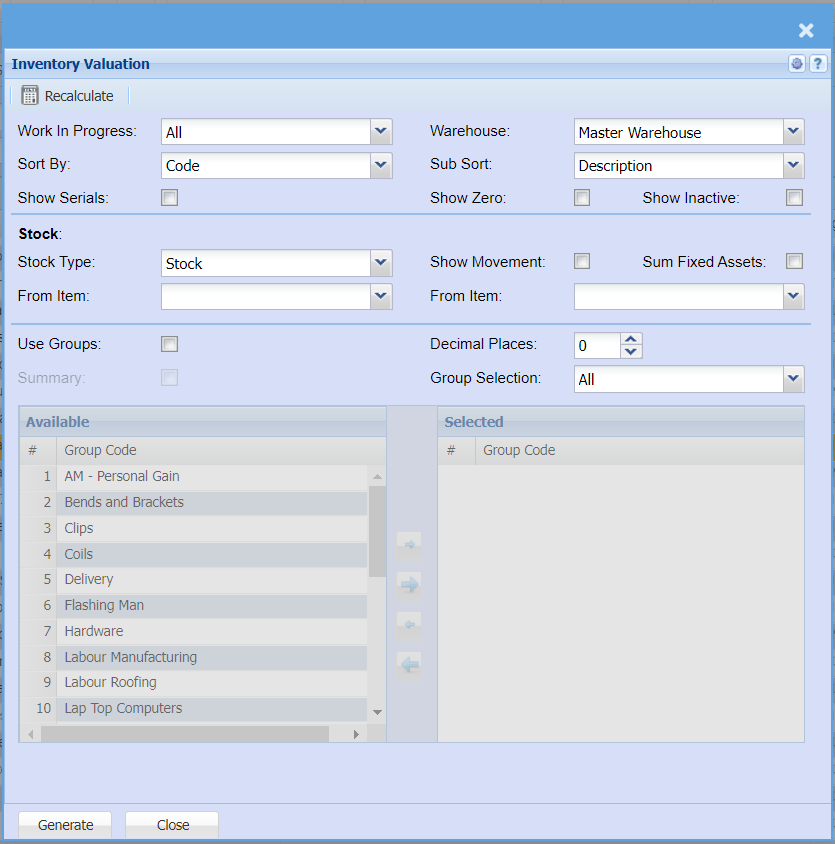Image resolution: width=835 pixels, height=844 pixels.
Task: Expand the Group Selection dropdown
Action: coord(793,379)
